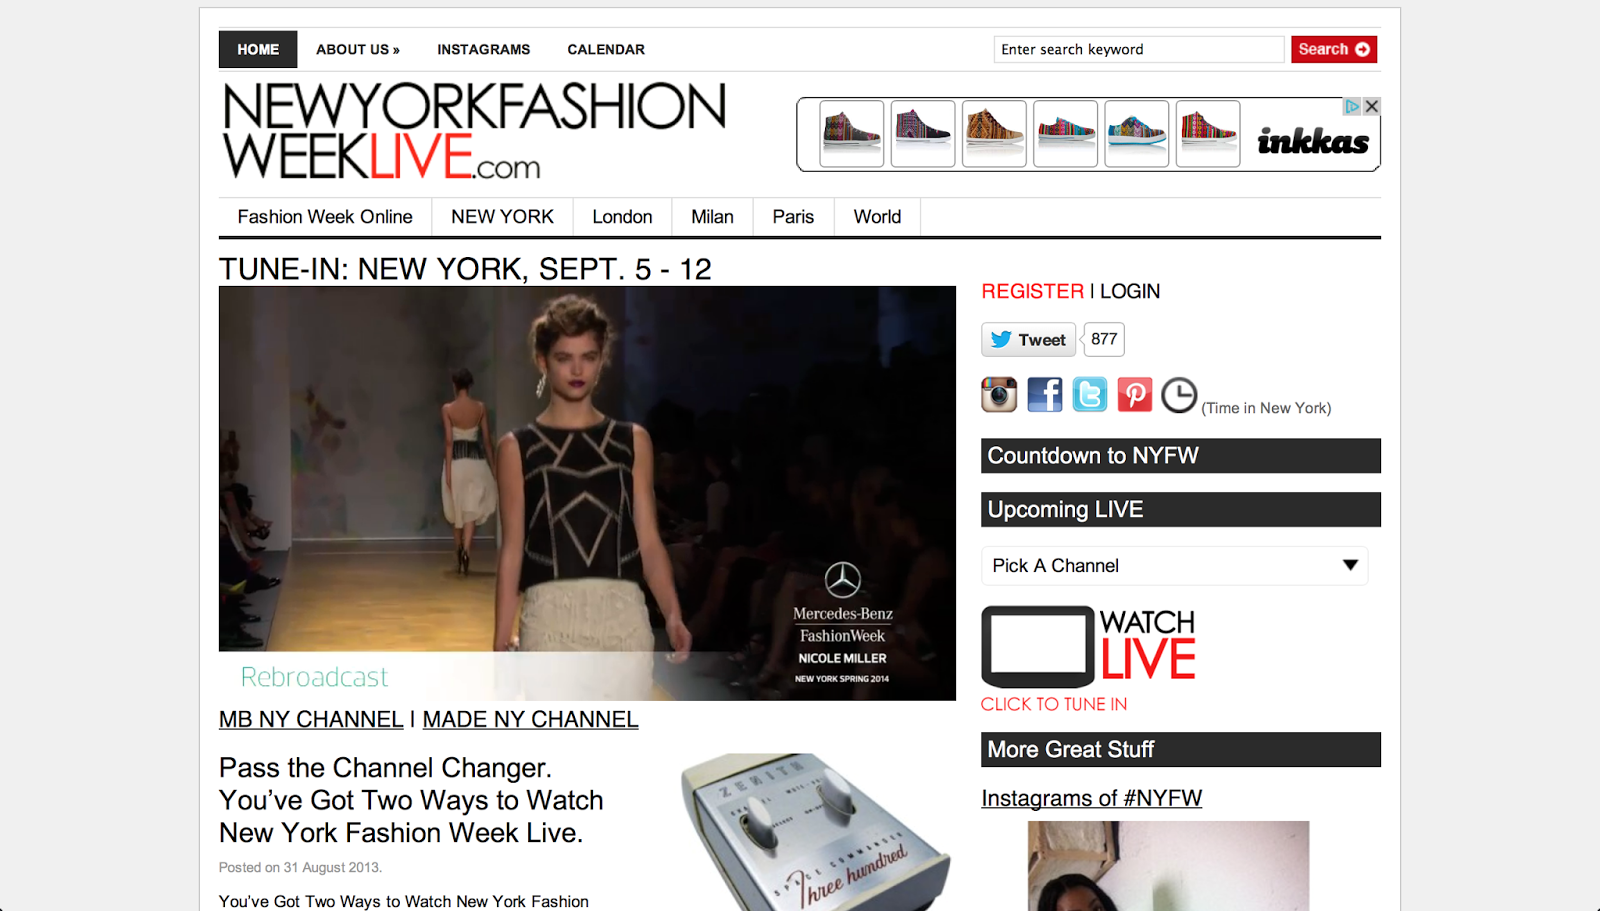Click the Tweet button
Viewport: 1600px width, 911px height.
coord(1028,340)
